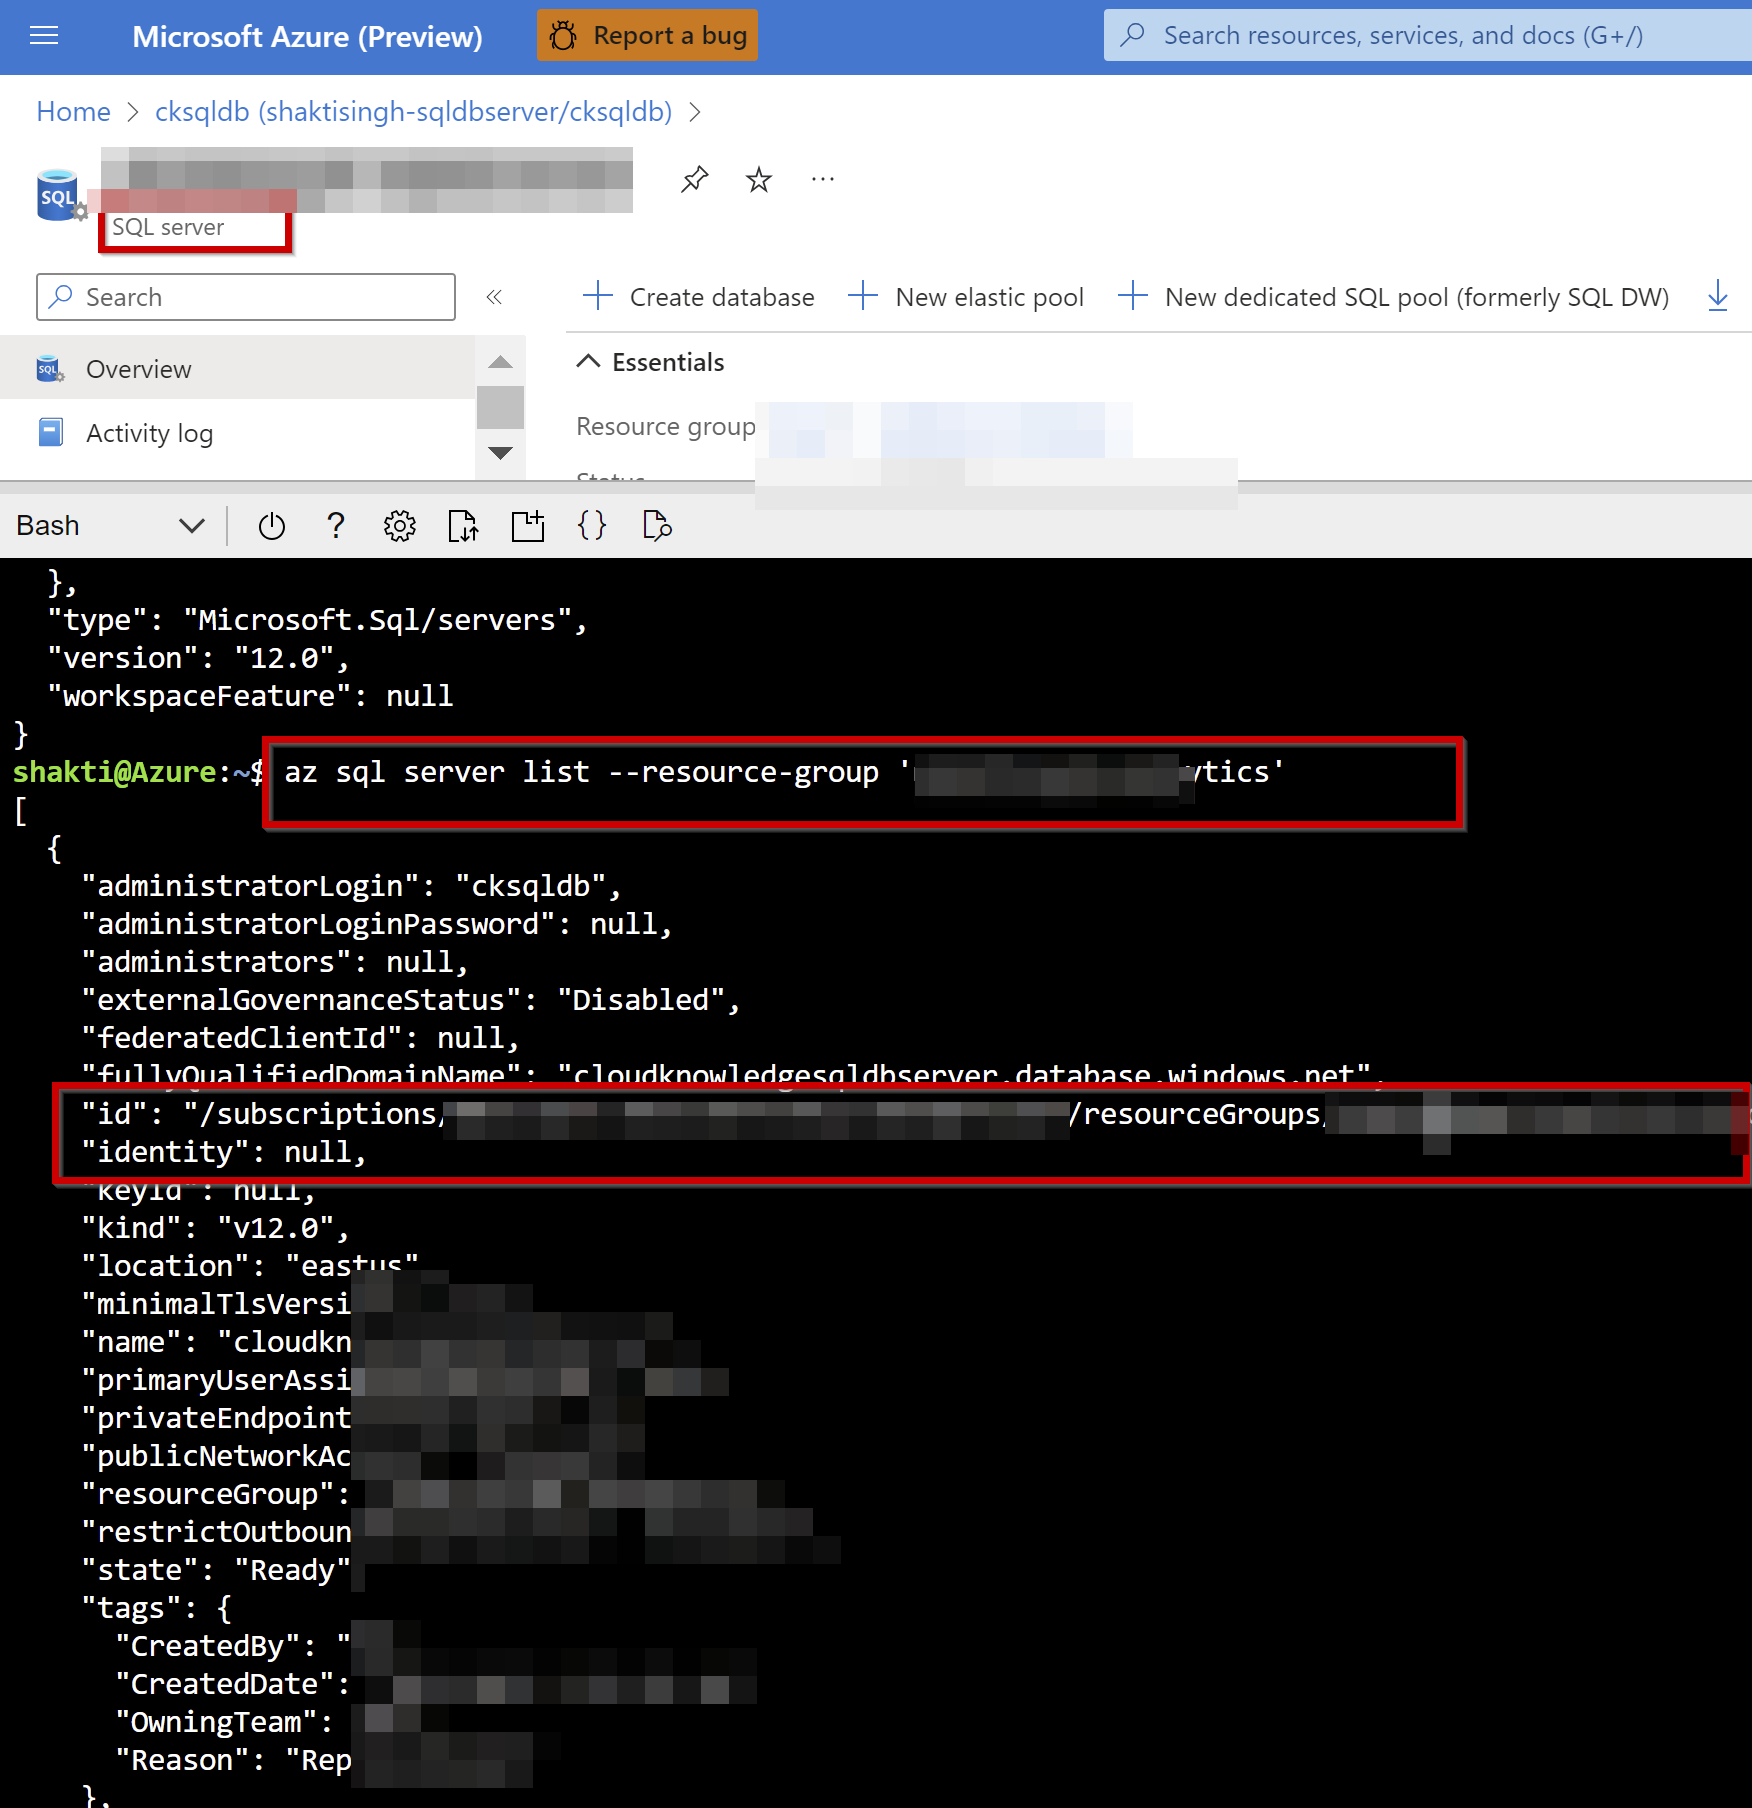Screen dimensions: 1752x1808
Task: Open the resource more-options ellipsis menu
Action: click(x=822, y=179)
